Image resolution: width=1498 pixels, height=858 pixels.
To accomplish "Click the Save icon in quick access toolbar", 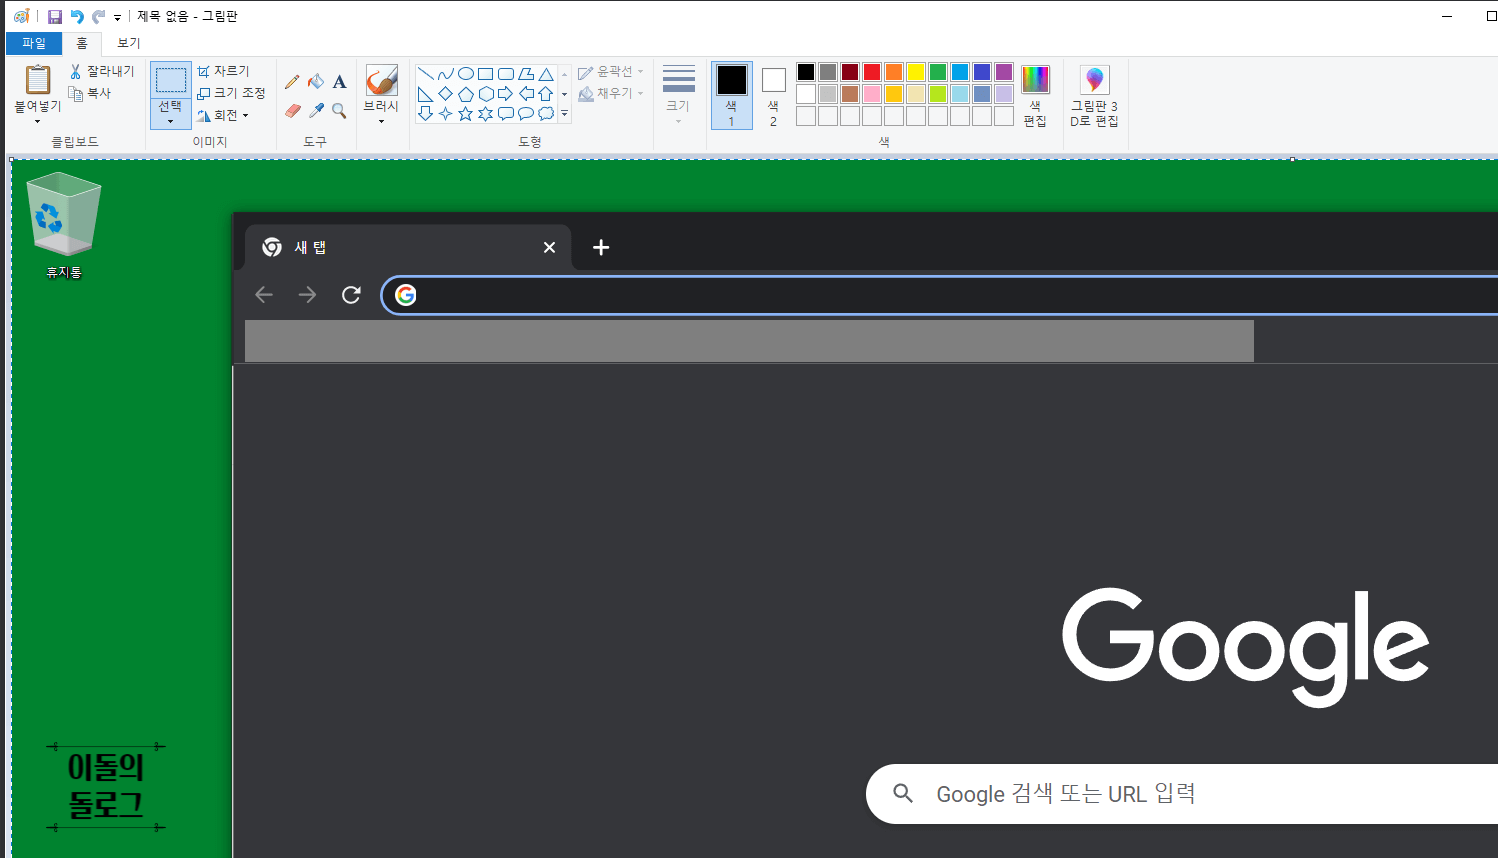I will tap(55, 17).
